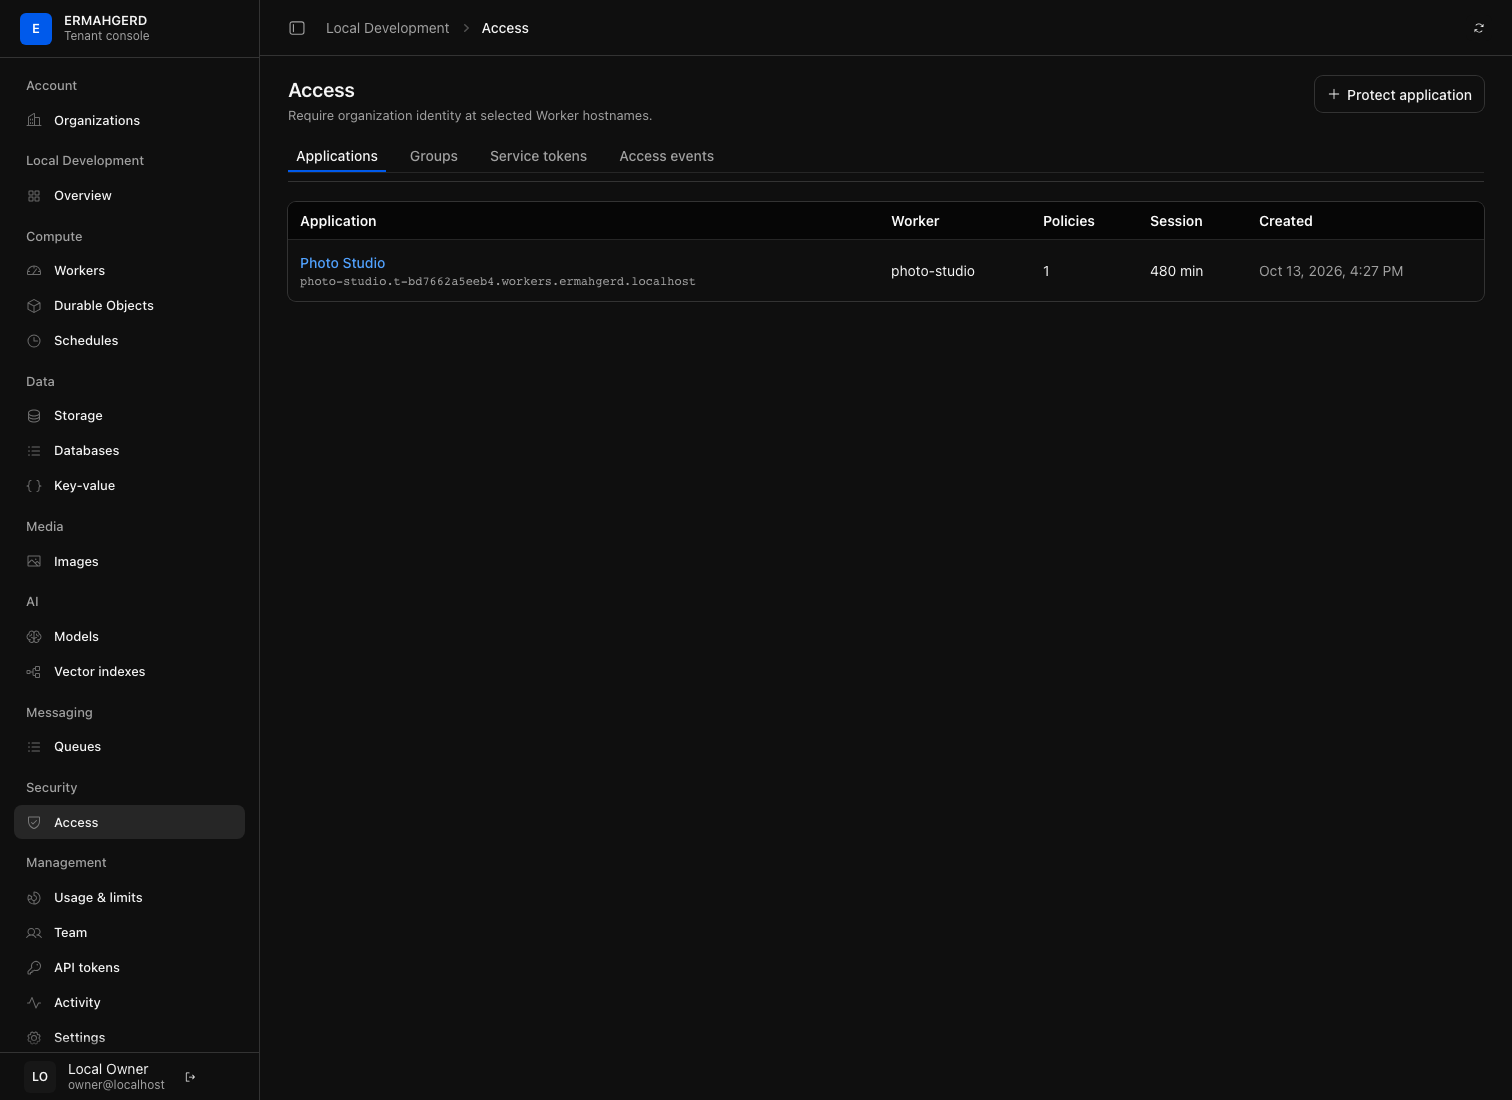
Task: Click the Created column header
Action: click(x=1285, y=221)
